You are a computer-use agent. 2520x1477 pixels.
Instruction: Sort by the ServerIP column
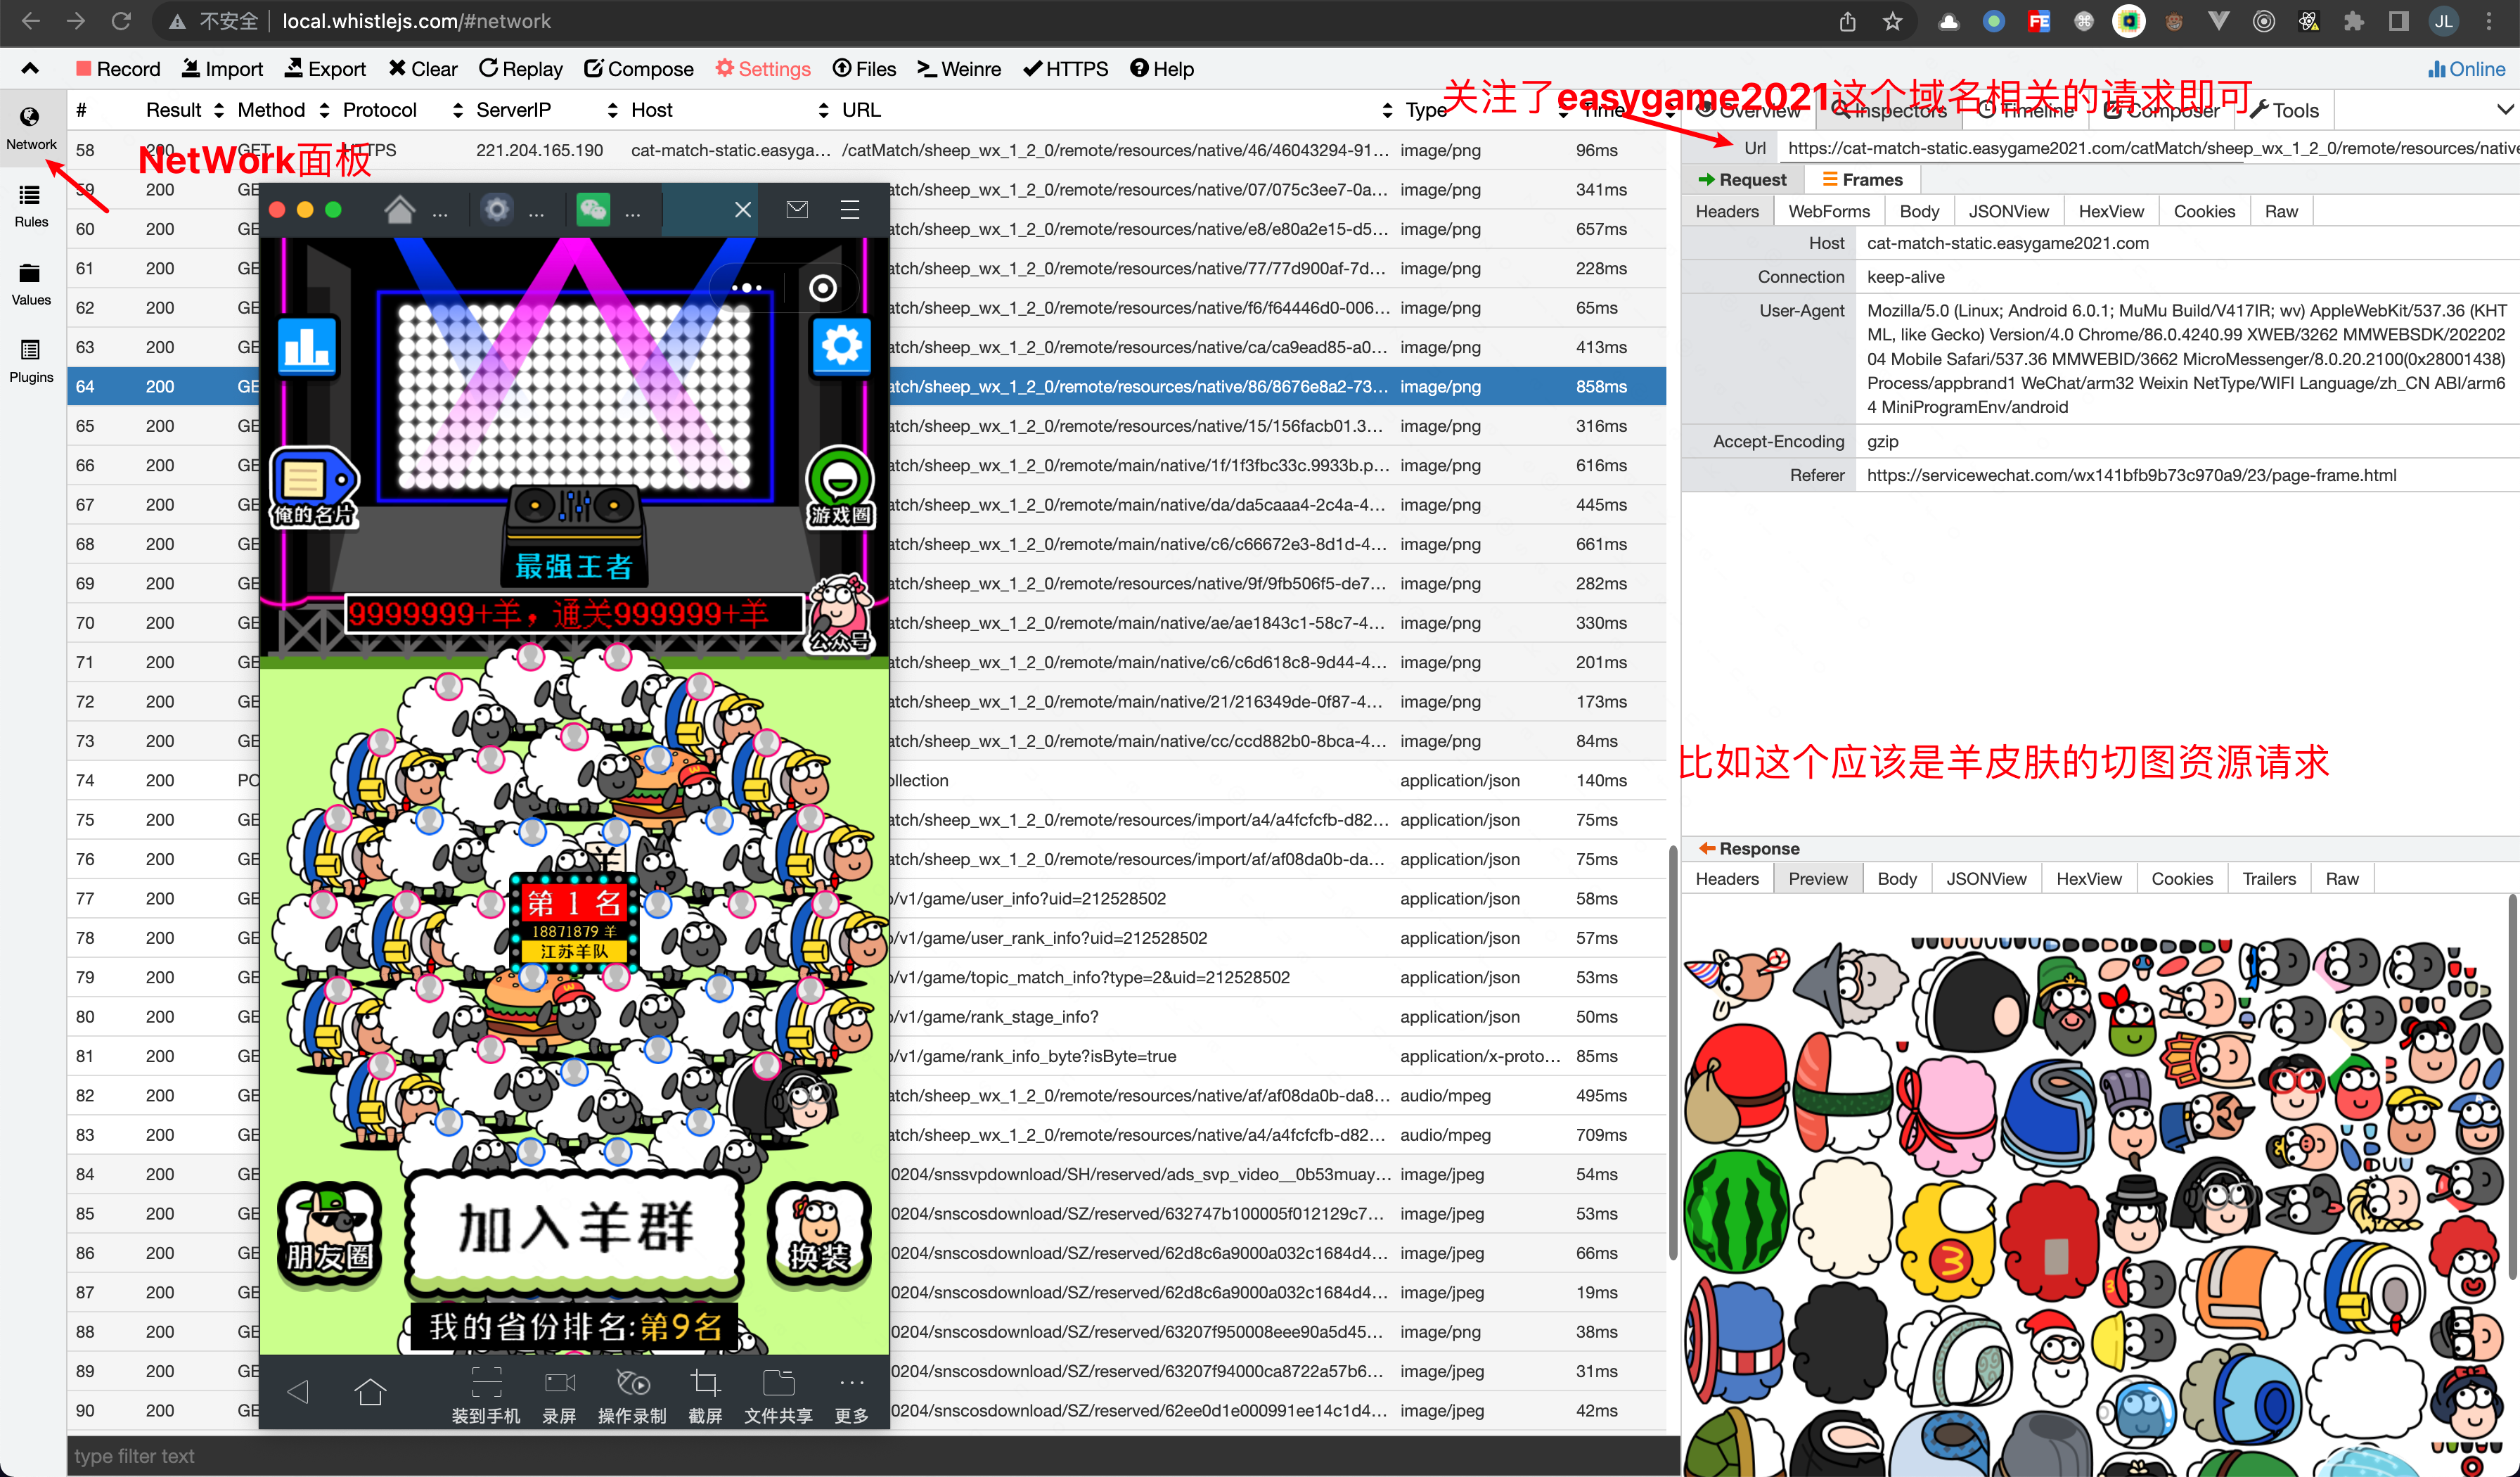point(546,110)
